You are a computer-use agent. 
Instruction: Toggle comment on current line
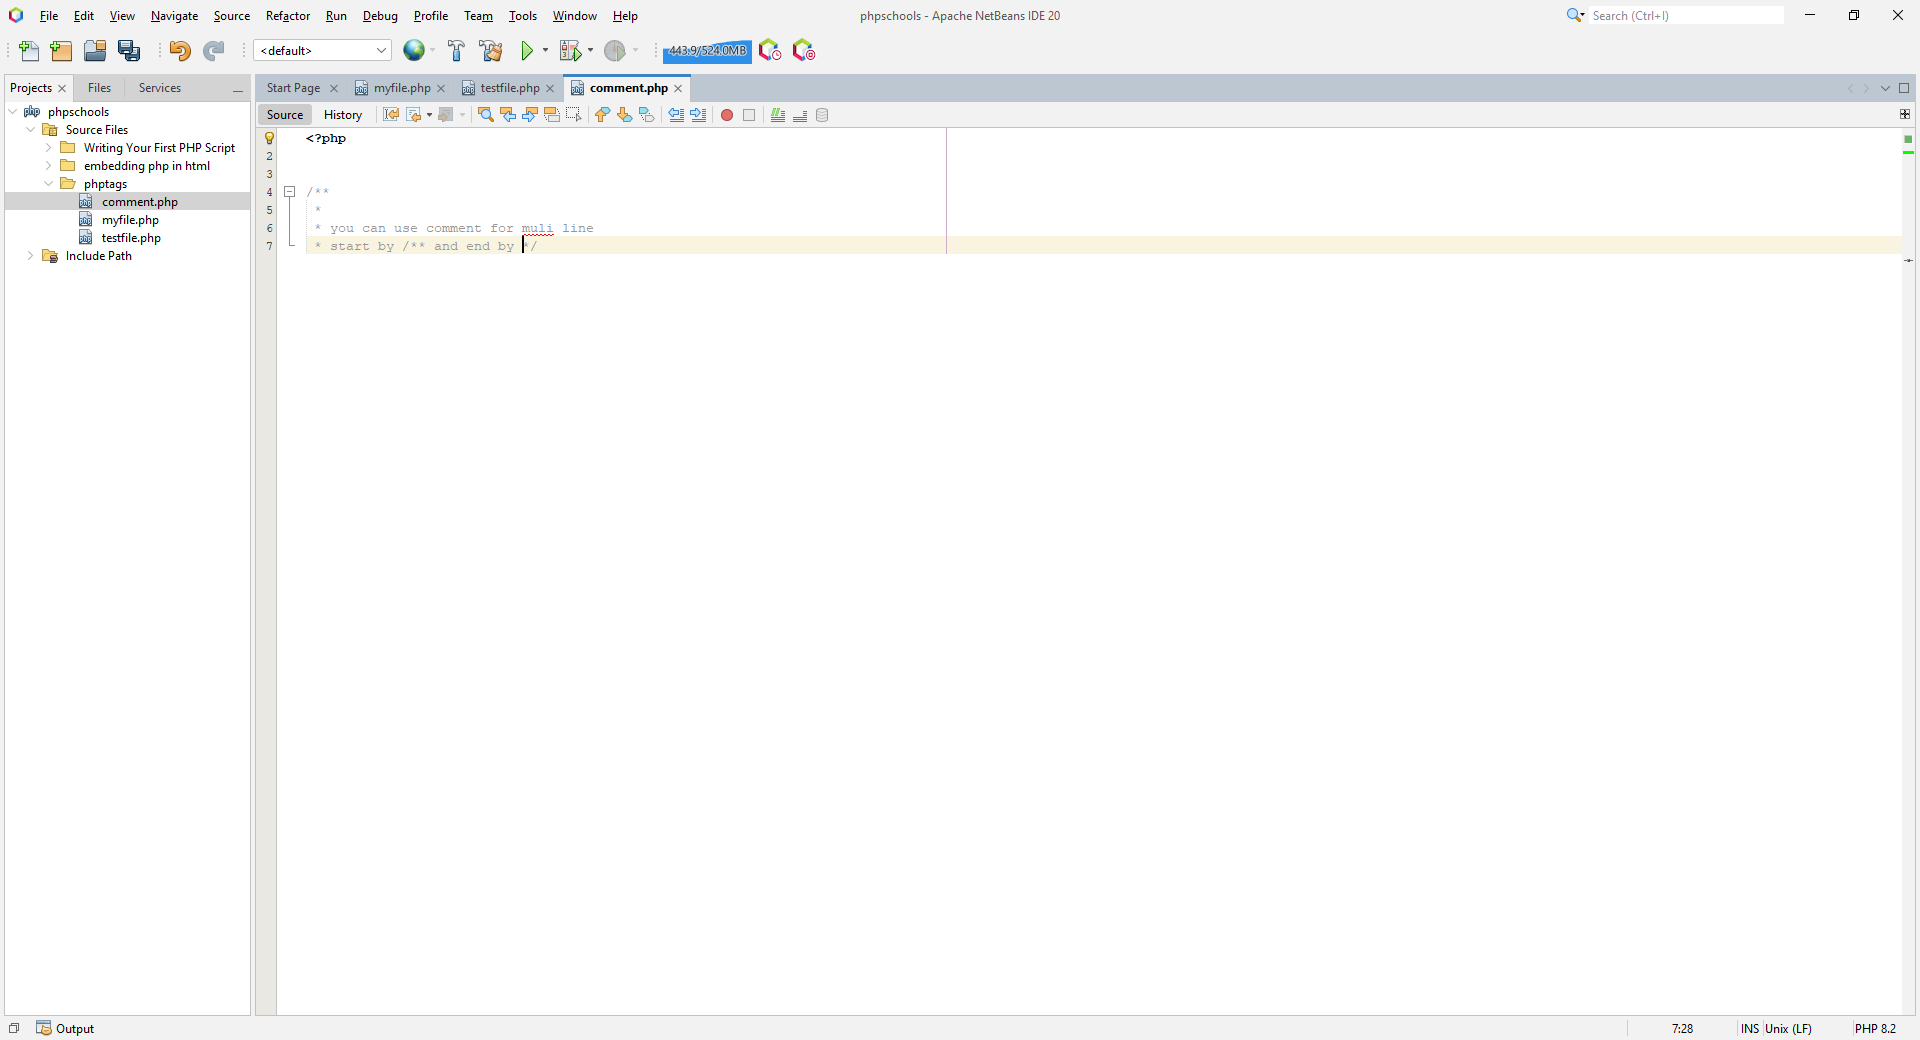point(777,115)
